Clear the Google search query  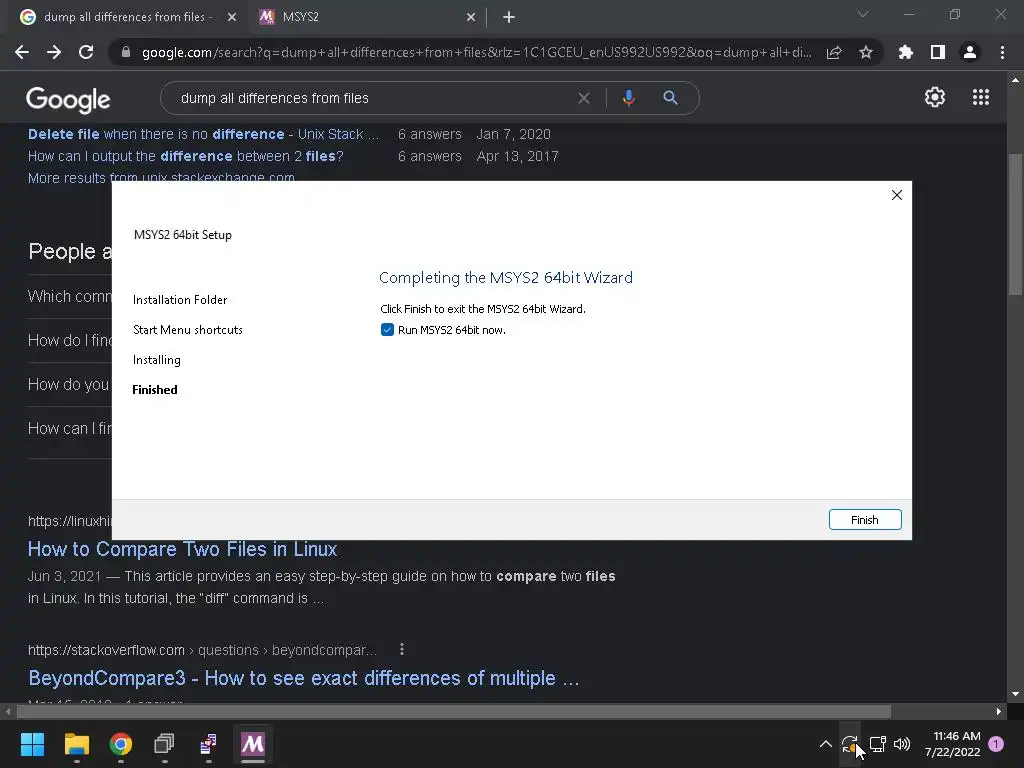[584, 98]
